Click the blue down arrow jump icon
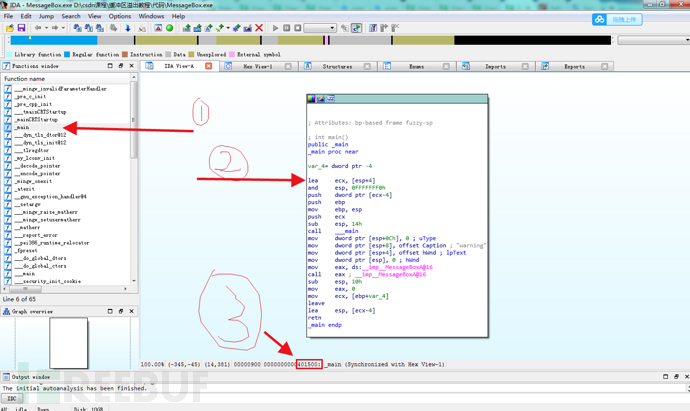690x411 pixels. [128, 28]
